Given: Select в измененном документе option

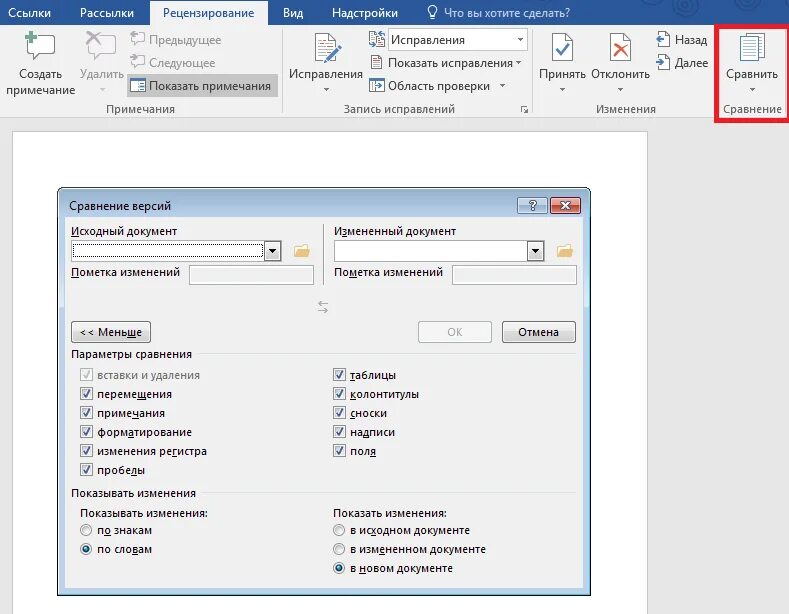Looking at the screenshot, I should [x=339, y=549].
